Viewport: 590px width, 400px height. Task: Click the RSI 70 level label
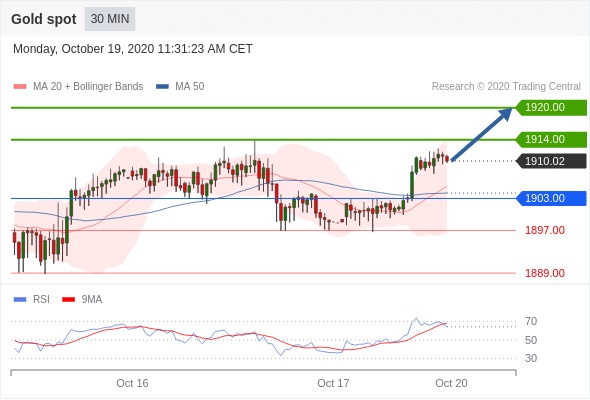(531, 321)
